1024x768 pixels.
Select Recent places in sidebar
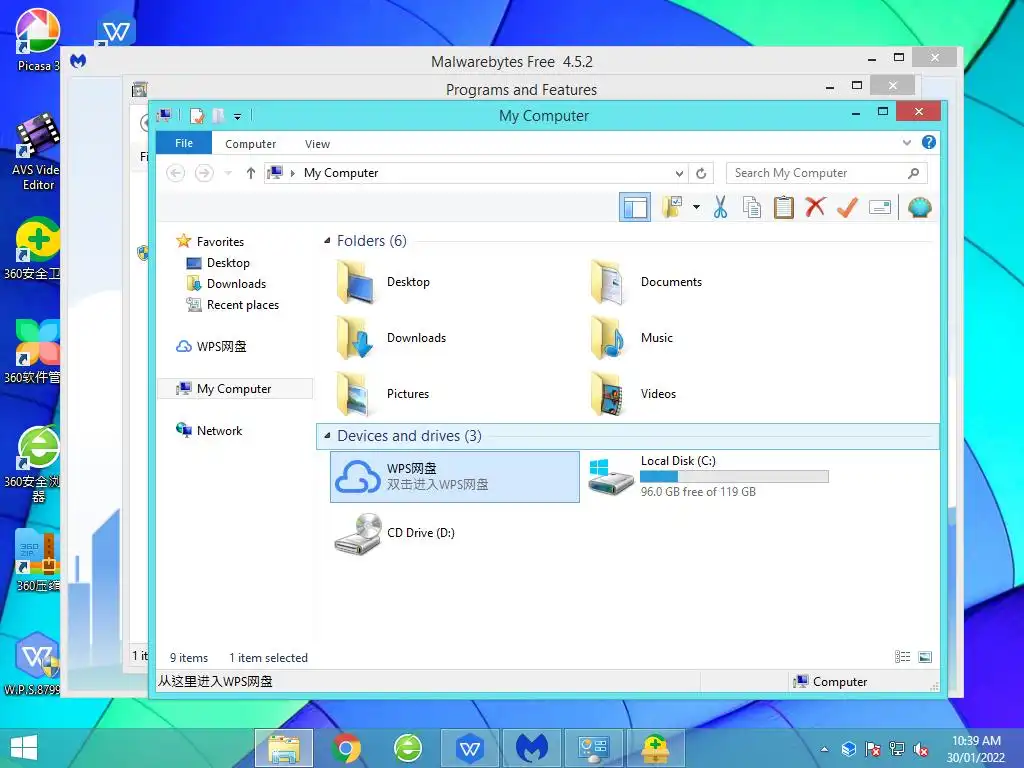click(x=243, y=305)
